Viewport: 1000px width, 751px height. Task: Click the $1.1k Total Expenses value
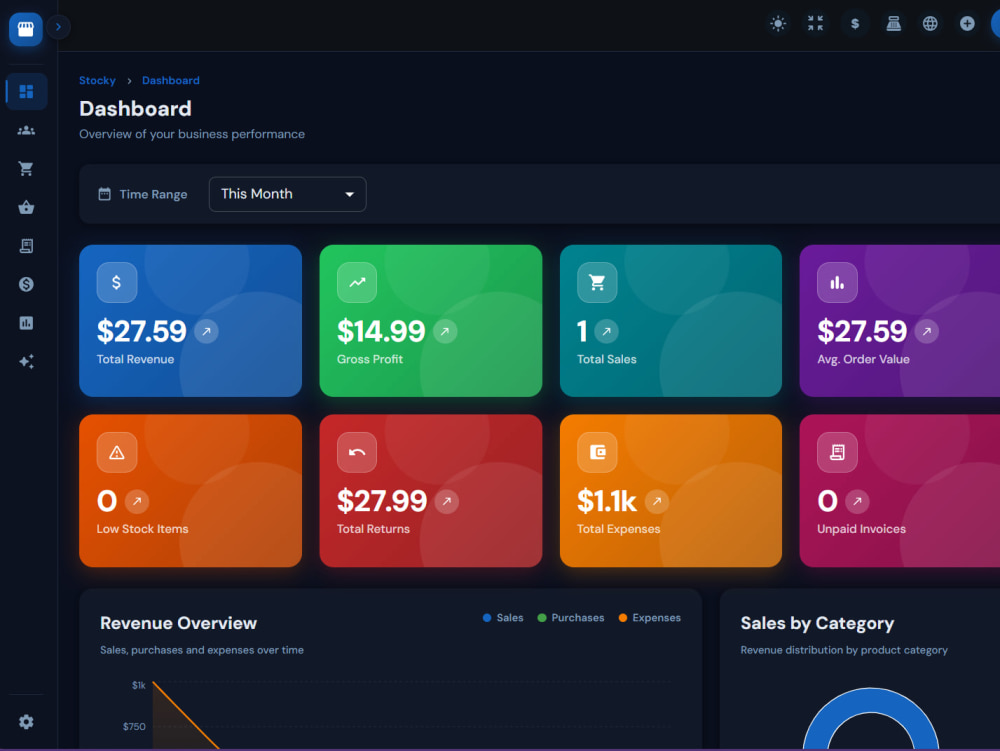pos(607,501)
